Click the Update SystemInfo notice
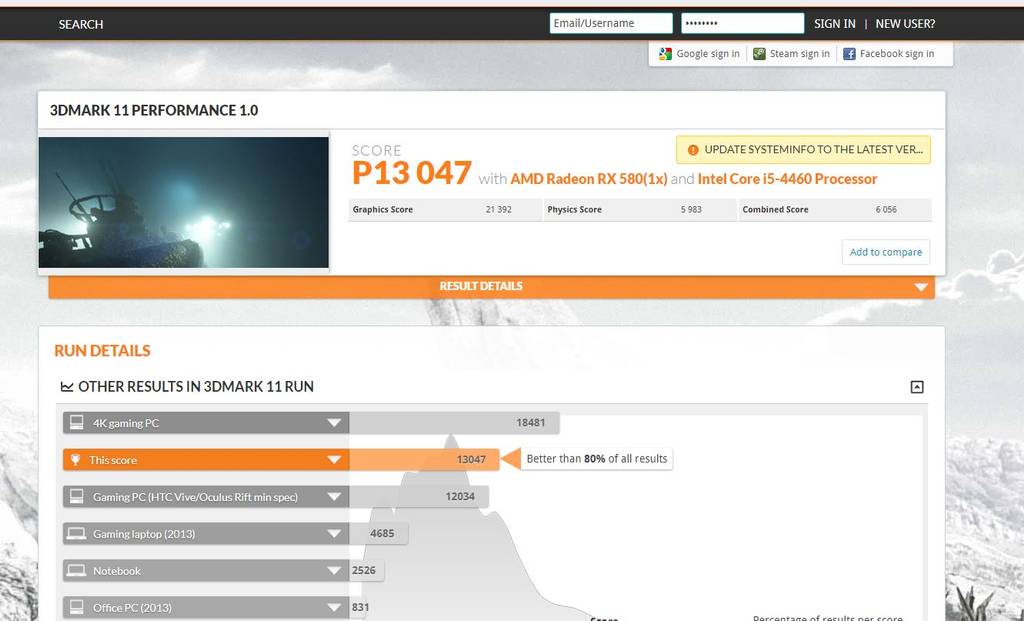The image size is (1024, 621). point(803,150)
